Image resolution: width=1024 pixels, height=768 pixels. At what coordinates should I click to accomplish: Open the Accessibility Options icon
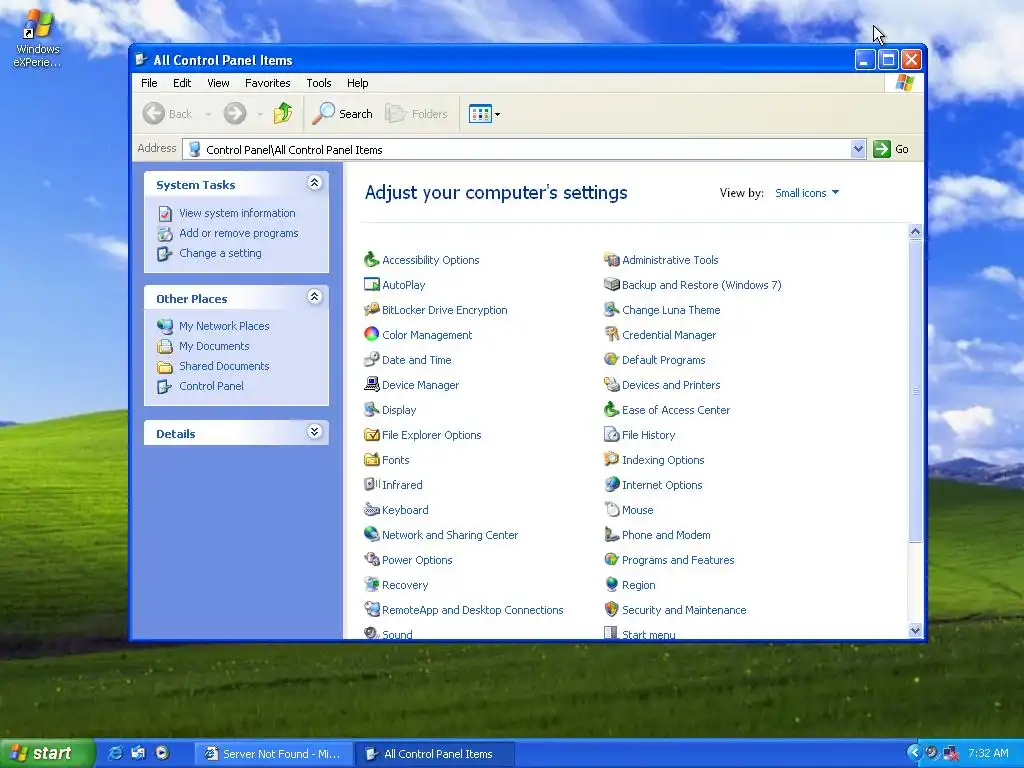tap(372, 260)
